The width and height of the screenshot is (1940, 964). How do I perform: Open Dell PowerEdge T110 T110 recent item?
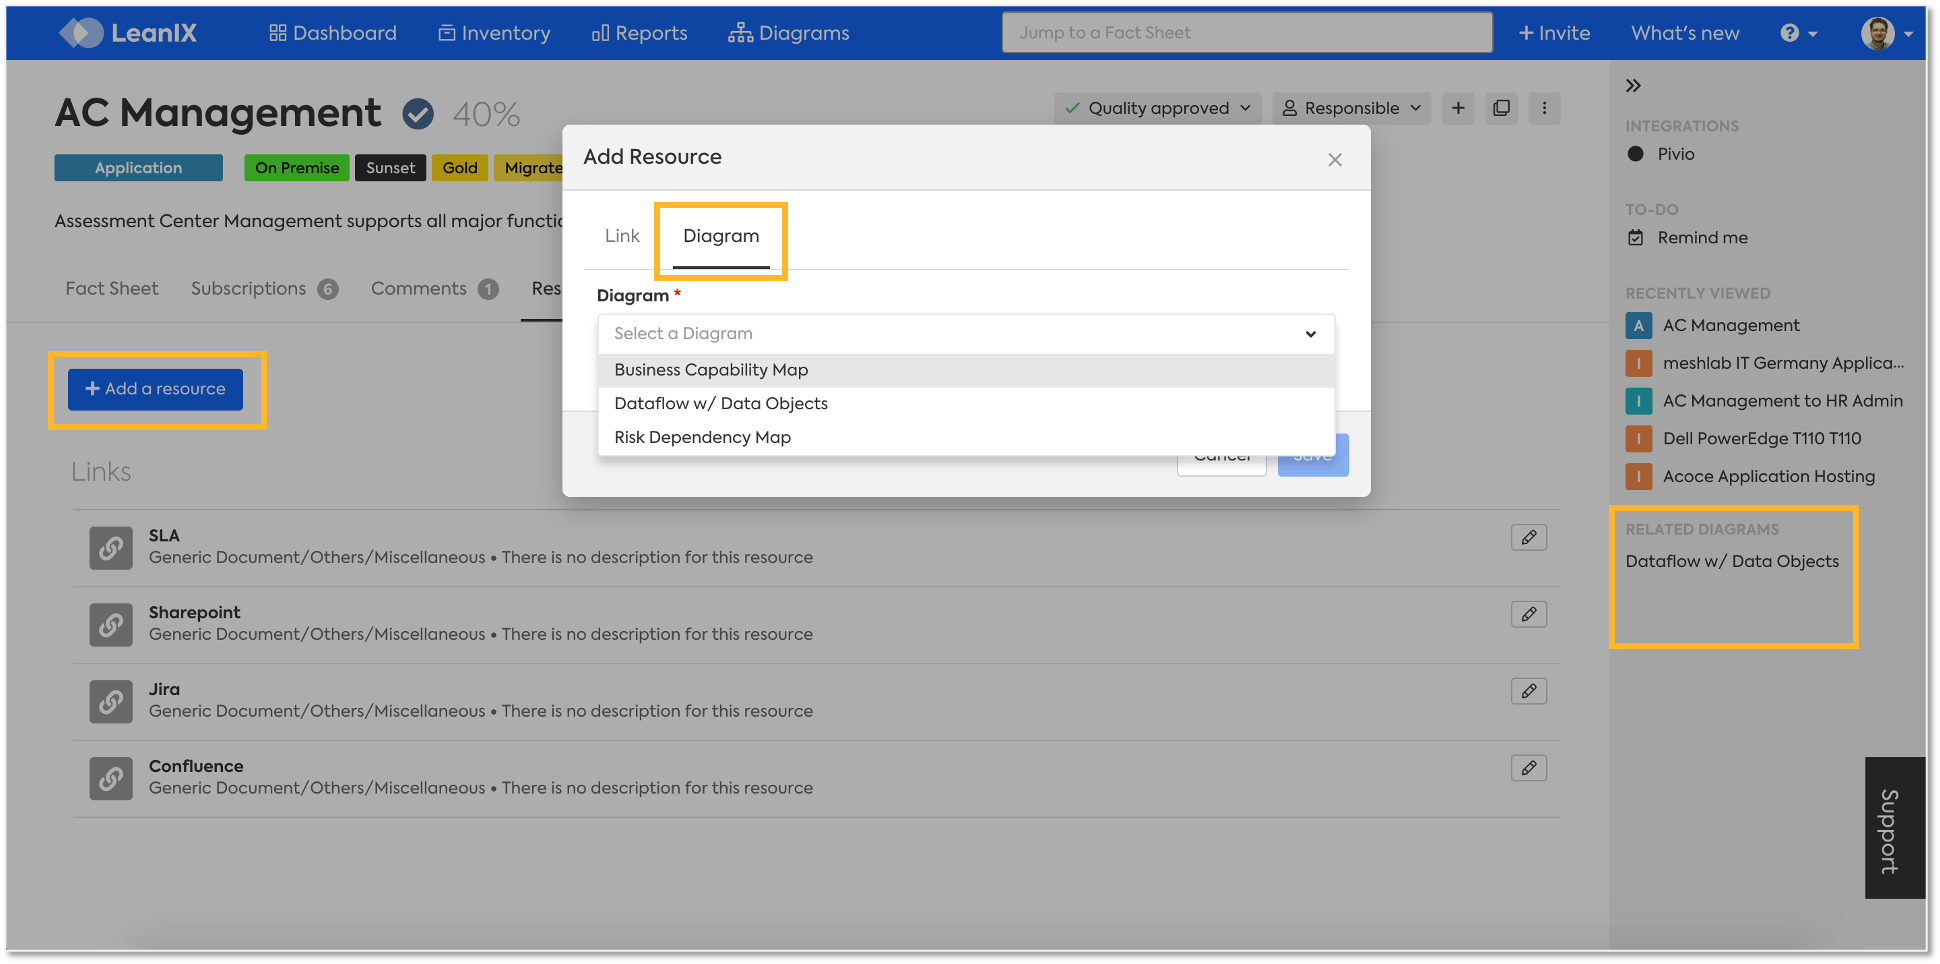1762,439
